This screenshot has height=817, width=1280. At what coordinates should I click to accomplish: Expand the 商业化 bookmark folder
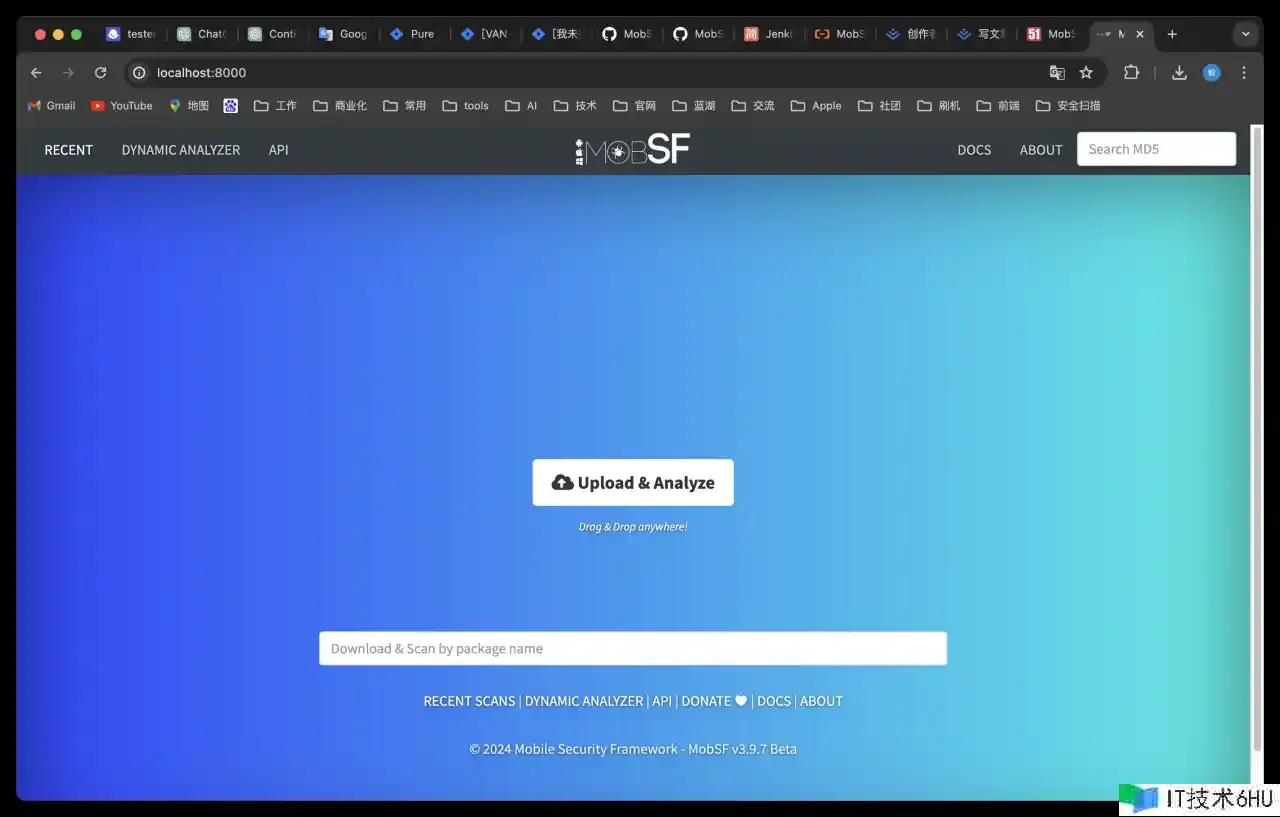[x=340, y=105]
